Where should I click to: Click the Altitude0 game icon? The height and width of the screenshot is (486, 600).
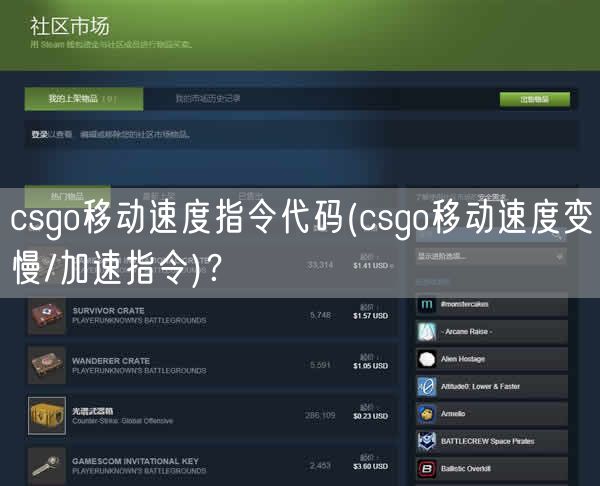(426, 387)
